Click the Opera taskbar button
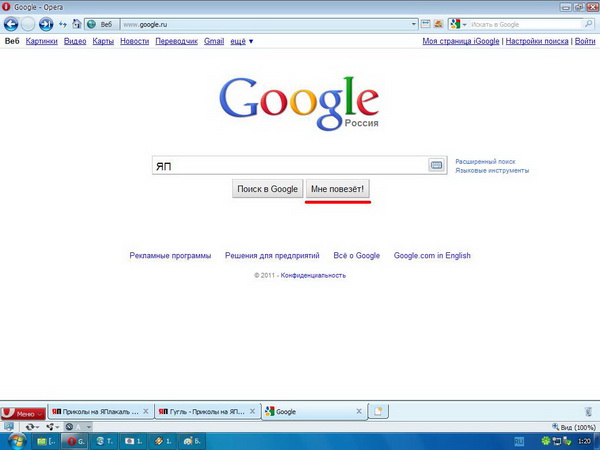Screen dimensions: 600x450 point(75,442)
